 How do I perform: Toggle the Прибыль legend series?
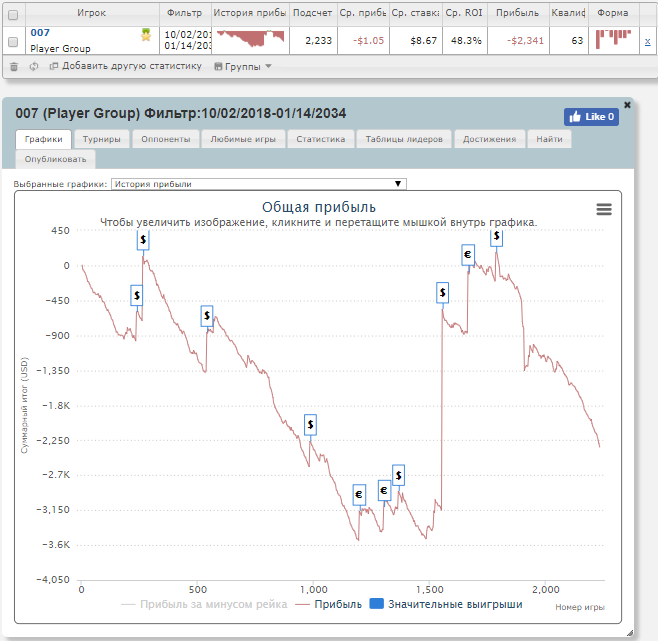click(x=328, y=604)
